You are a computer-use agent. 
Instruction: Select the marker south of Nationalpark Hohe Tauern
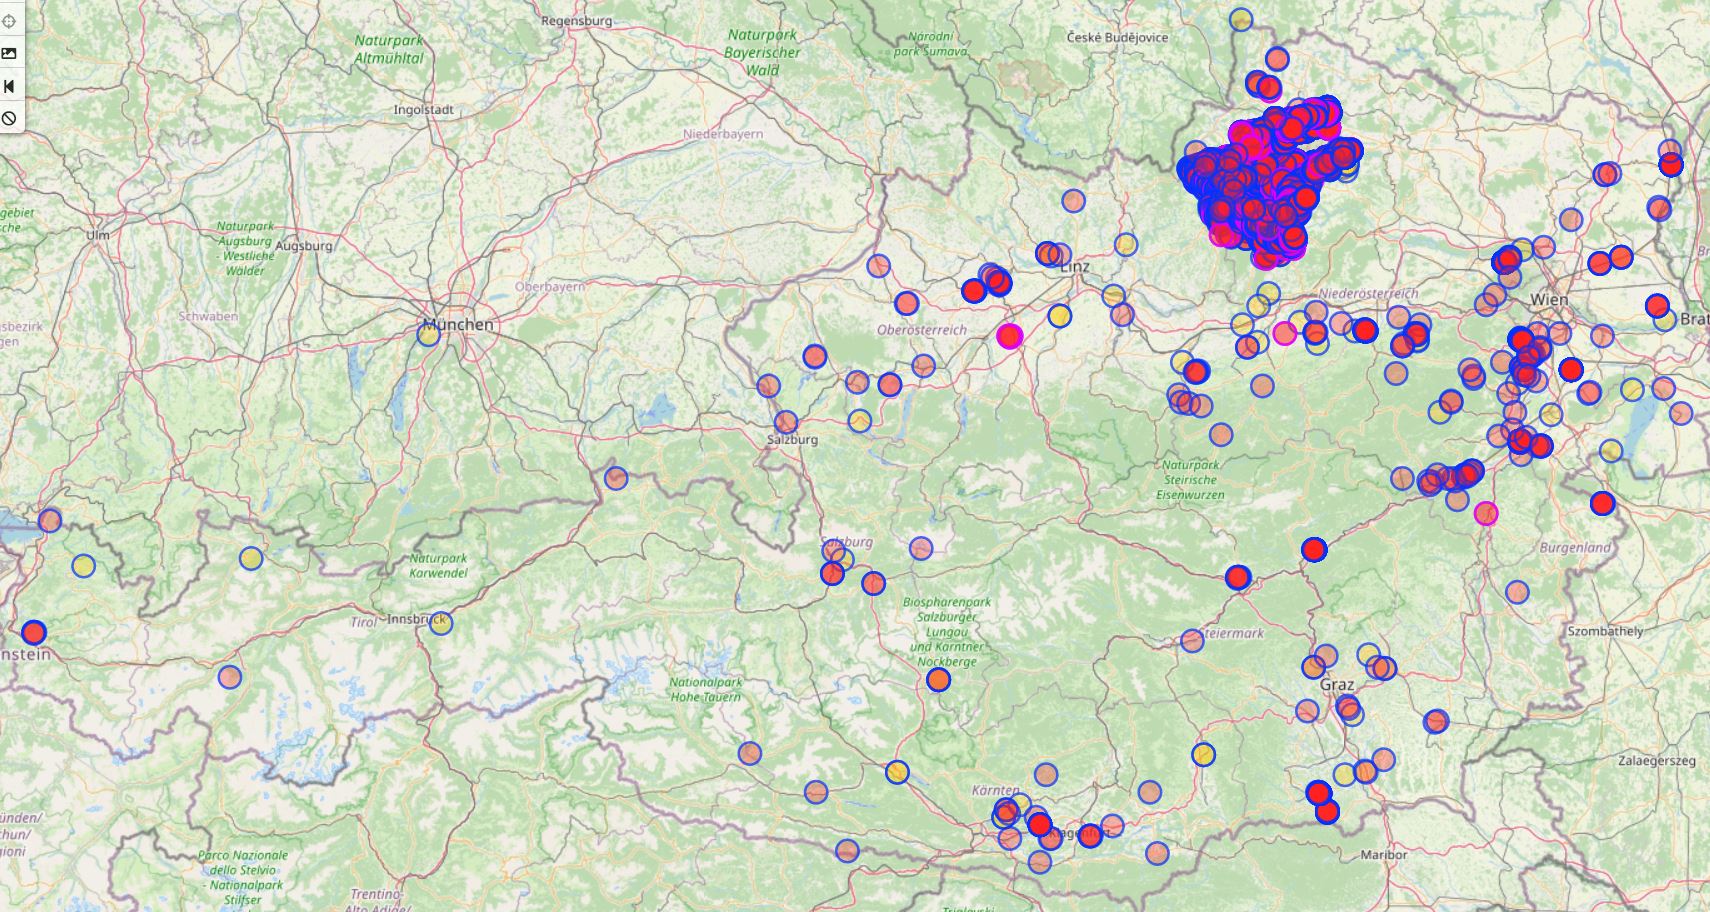coord(750,753)
